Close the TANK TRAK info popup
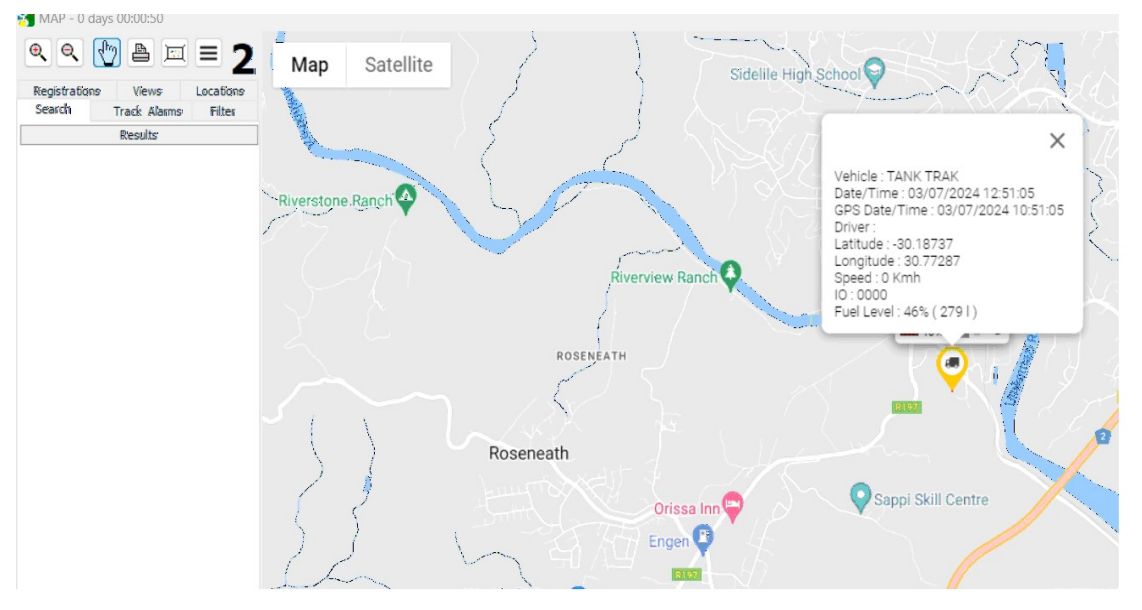Viewport: 1142px width, 610px height. pos(1057,141)
